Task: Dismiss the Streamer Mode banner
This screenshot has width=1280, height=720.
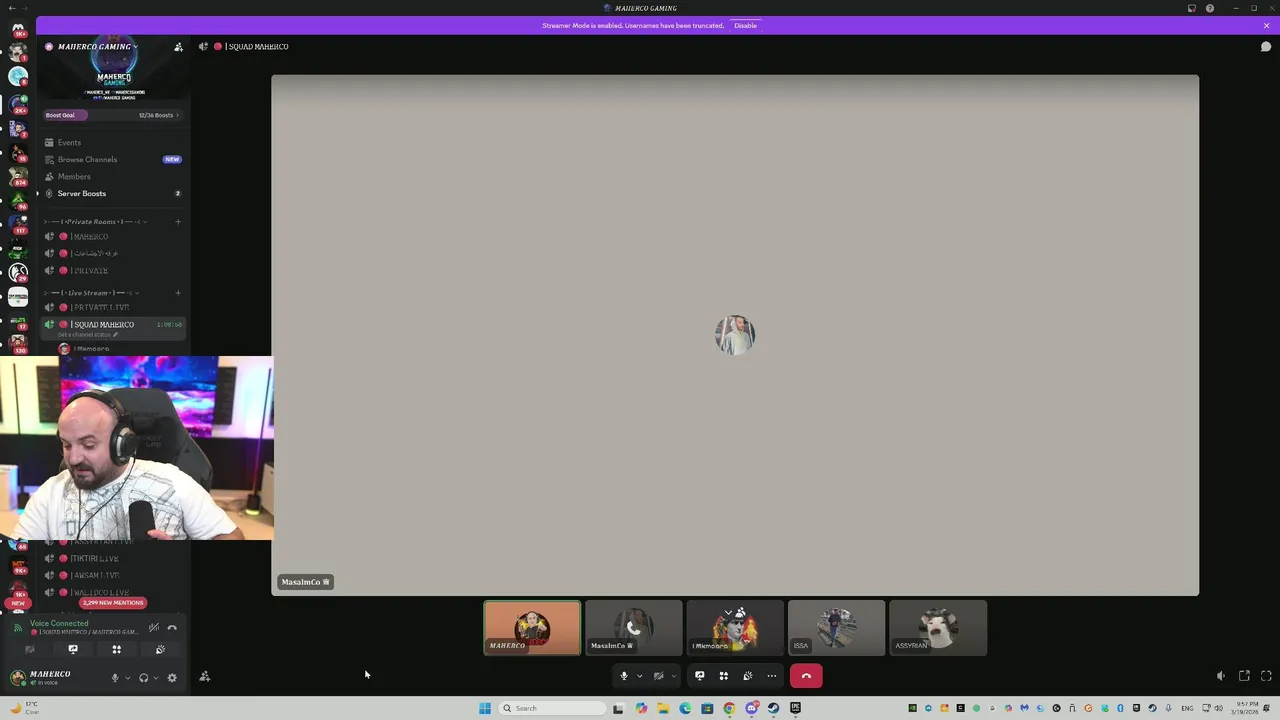Action: coord(1266,26)
